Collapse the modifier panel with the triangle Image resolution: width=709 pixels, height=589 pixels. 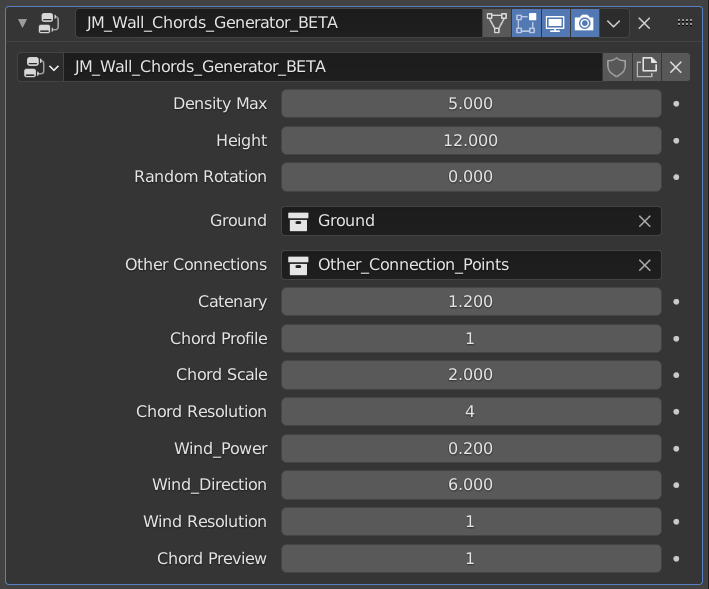click(x=23, y=23)
